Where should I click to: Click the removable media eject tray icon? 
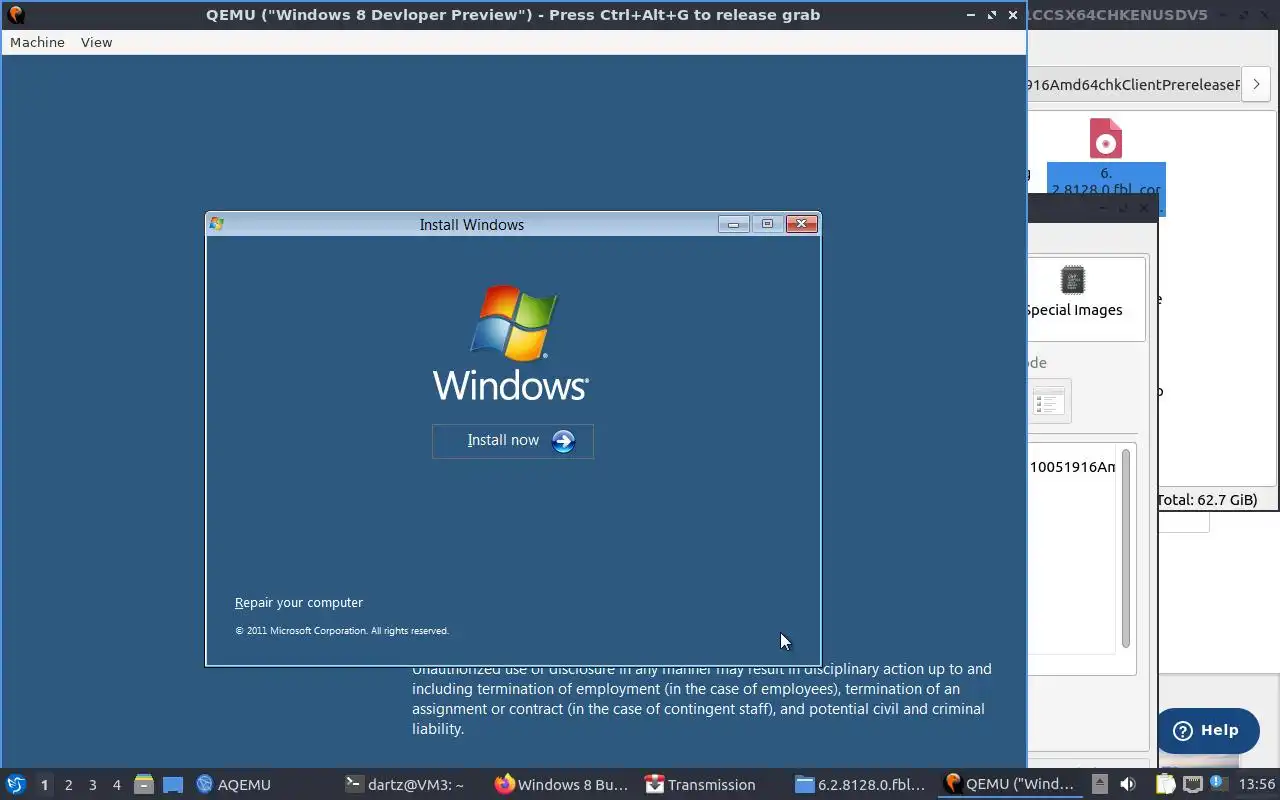[x=1099, y=784]
